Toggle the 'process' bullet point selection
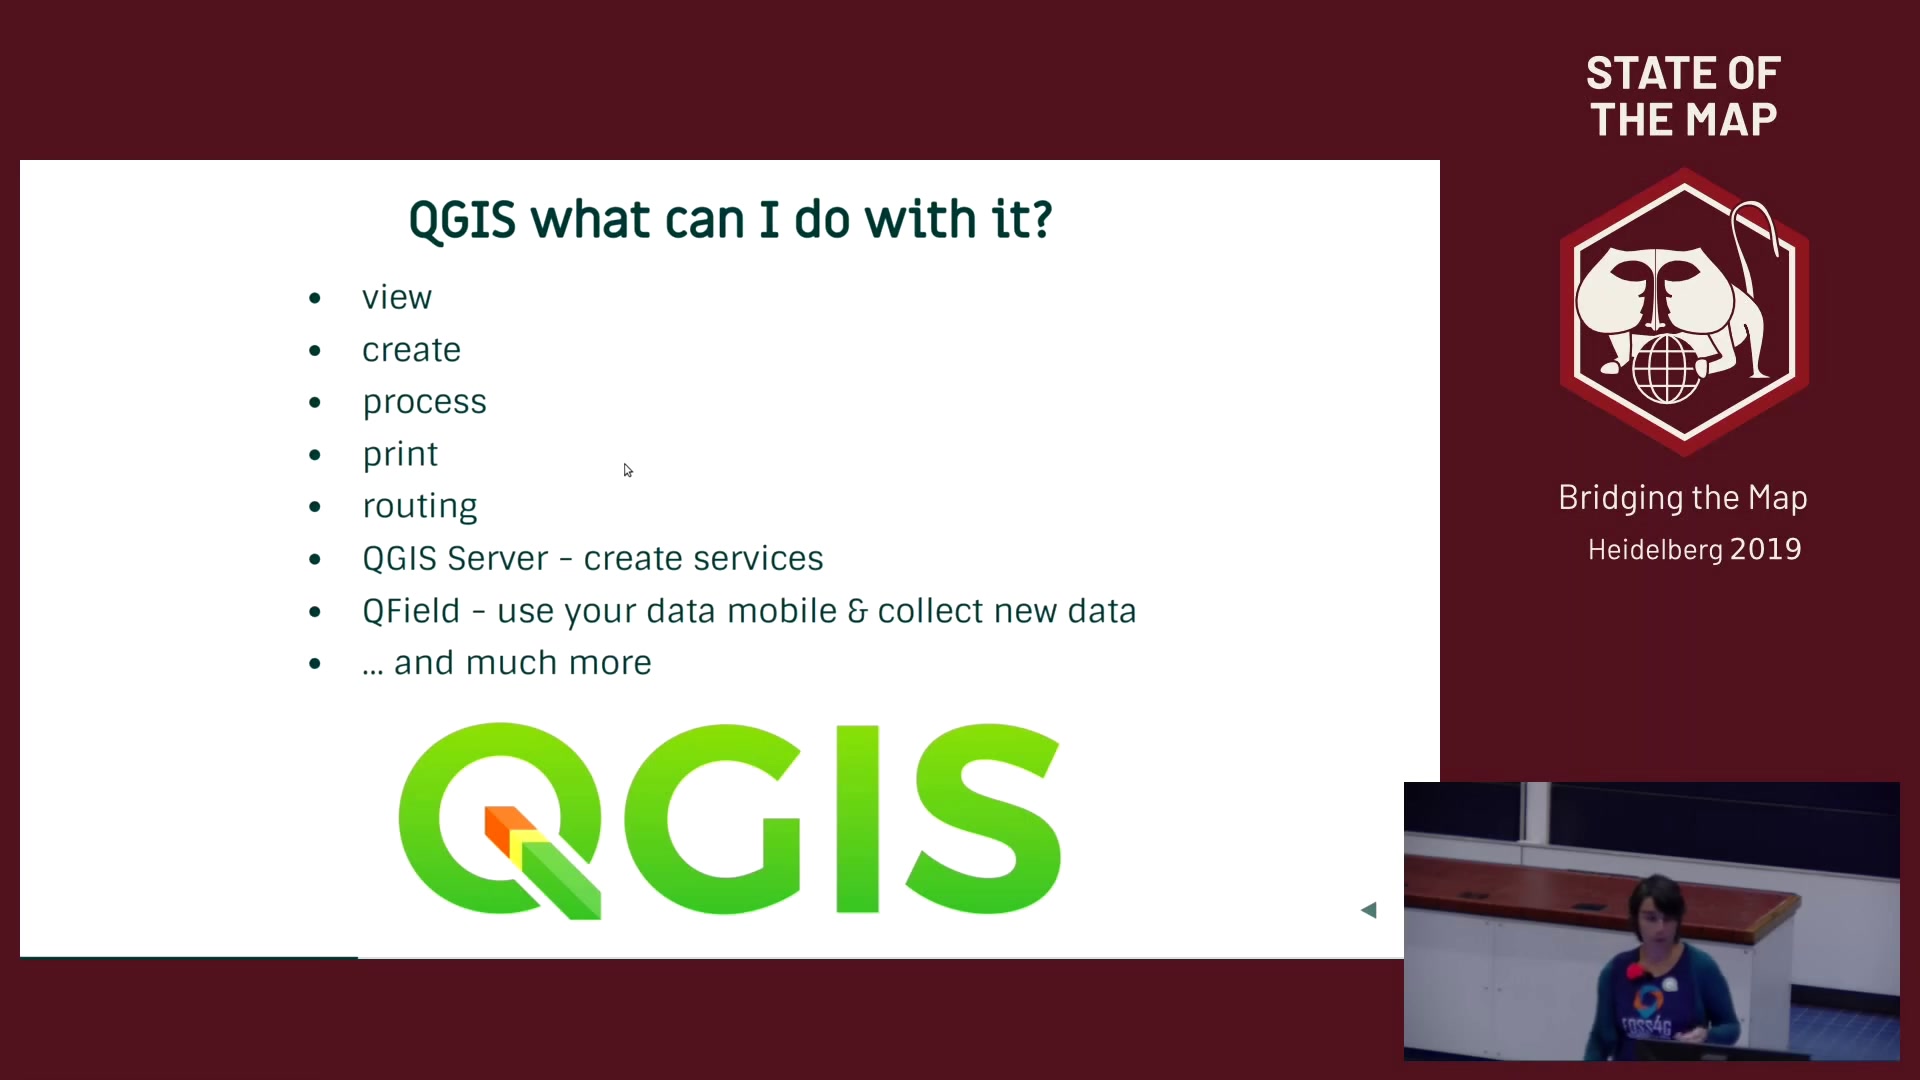Screen dimensions: 1920x1080 click(x=423, y=401)
